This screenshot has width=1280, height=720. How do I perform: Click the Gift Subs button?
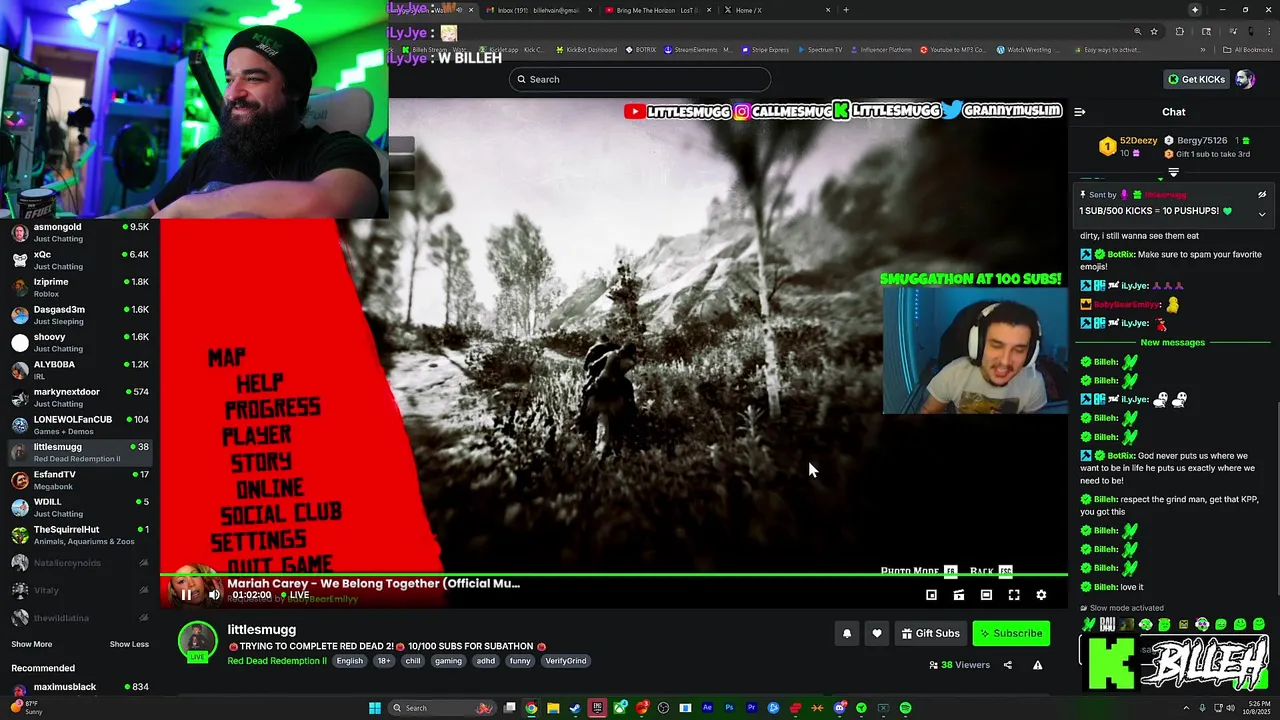point(930,633)
